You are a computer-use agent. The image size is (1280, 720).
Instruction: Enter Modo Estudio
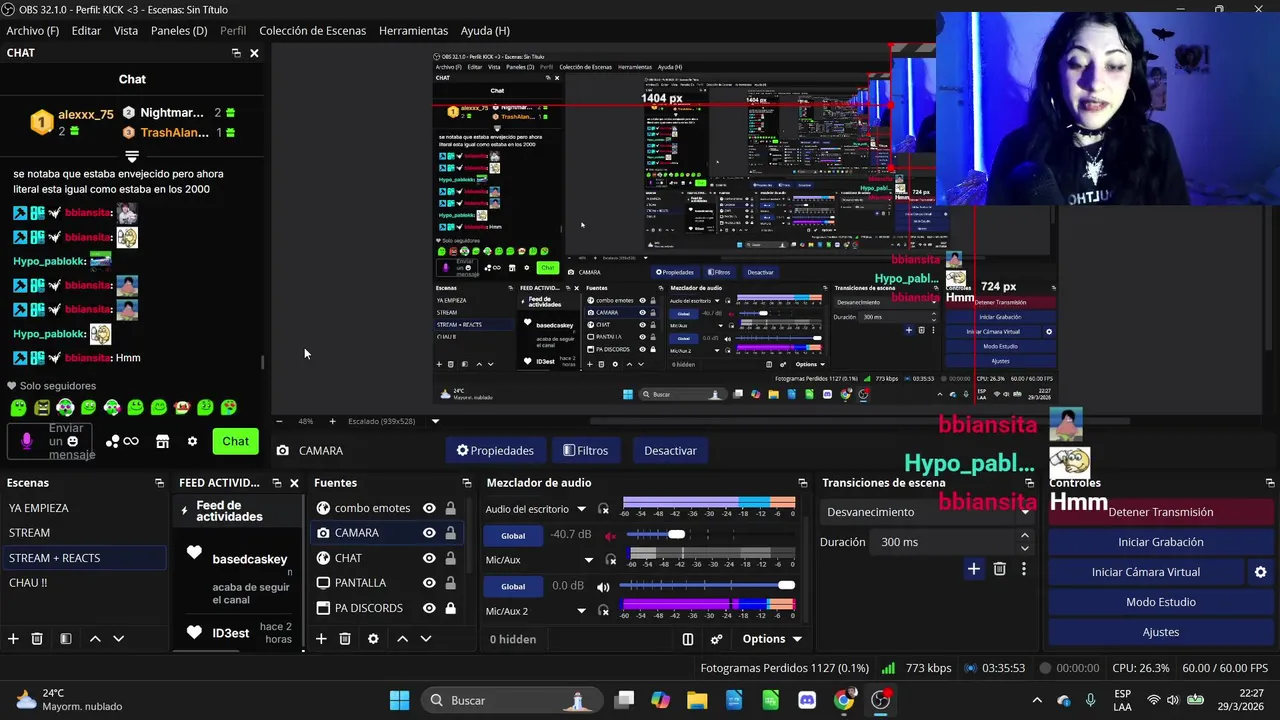click(x=1161, y=602)
